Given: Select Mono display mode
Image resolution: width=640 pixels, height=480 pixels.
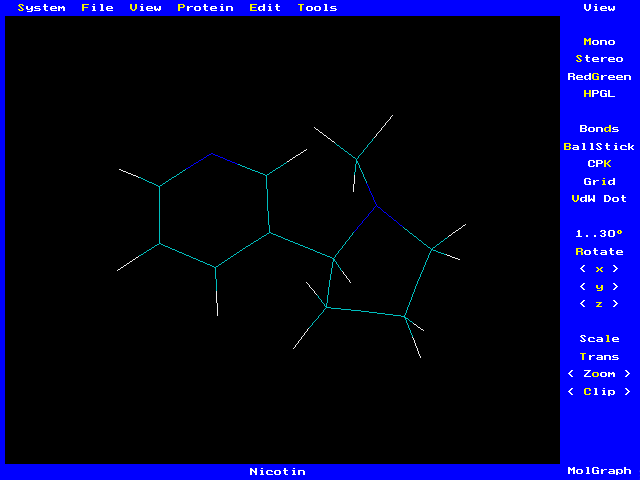Looking at the screenshot, I should click(599, 42).
